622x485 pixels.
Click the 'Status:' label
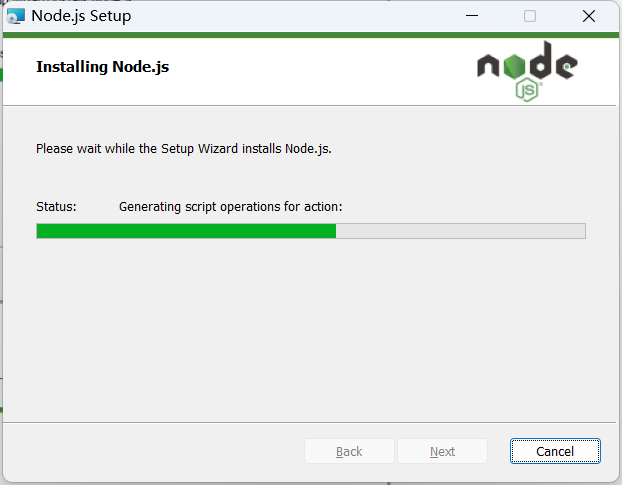[56, 207]
